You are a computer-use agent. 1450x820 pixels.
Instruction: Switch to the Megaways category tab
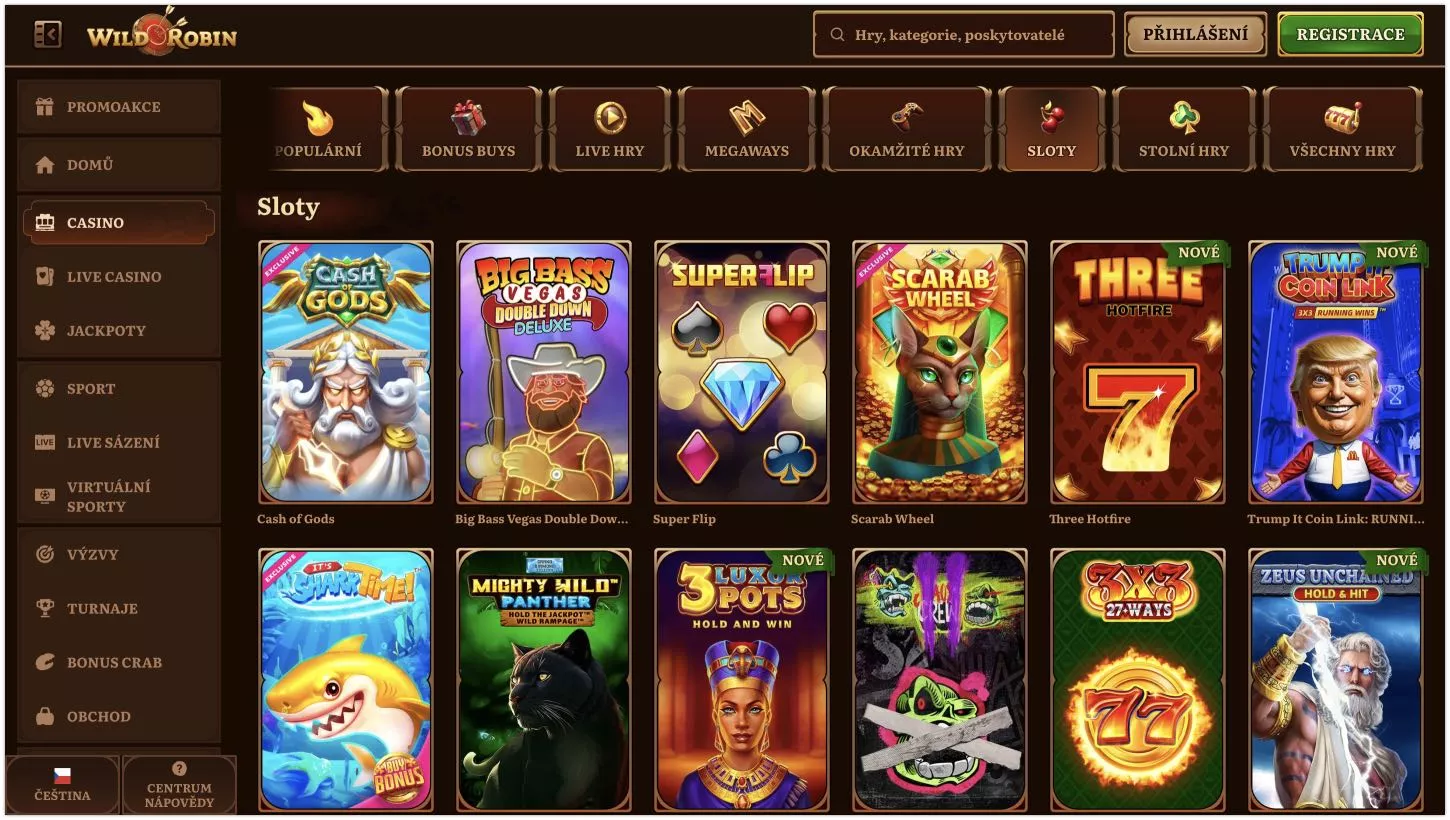[x=747, y=129]
